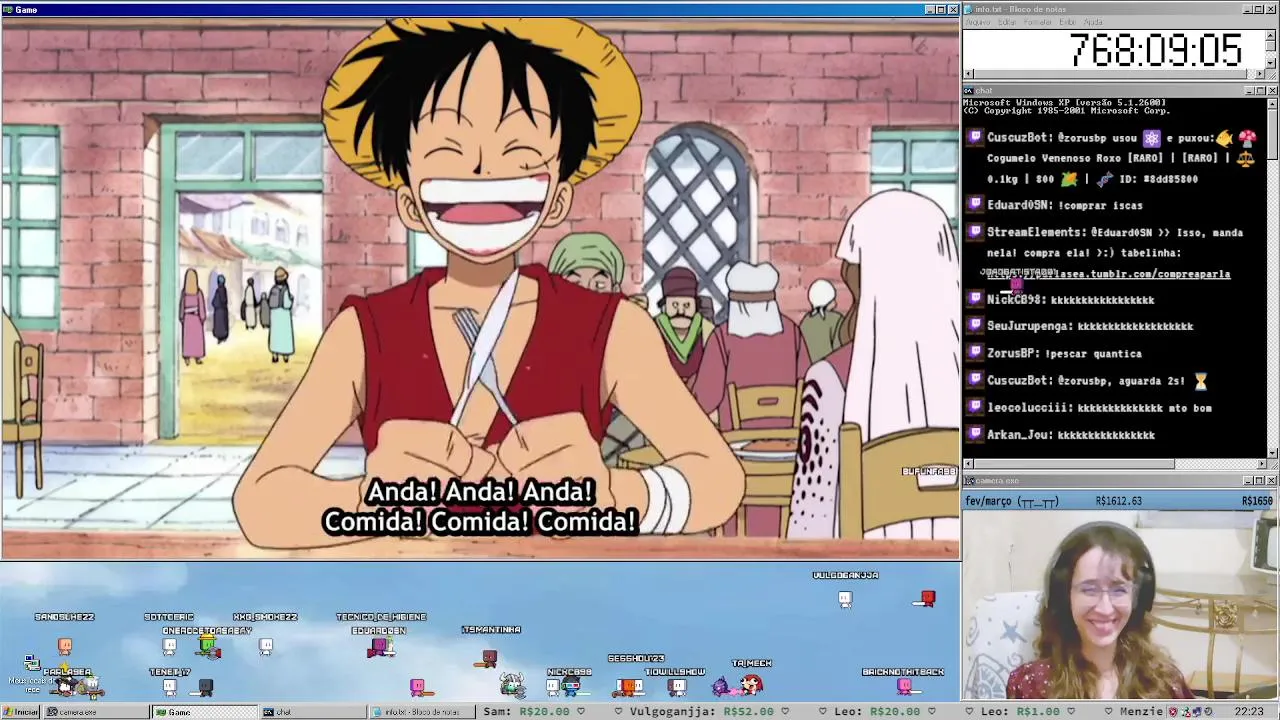Viewport: 1280px width, 720px height.
Task: Click the badge icon beside StreamElements
Action: pos(975,232)
